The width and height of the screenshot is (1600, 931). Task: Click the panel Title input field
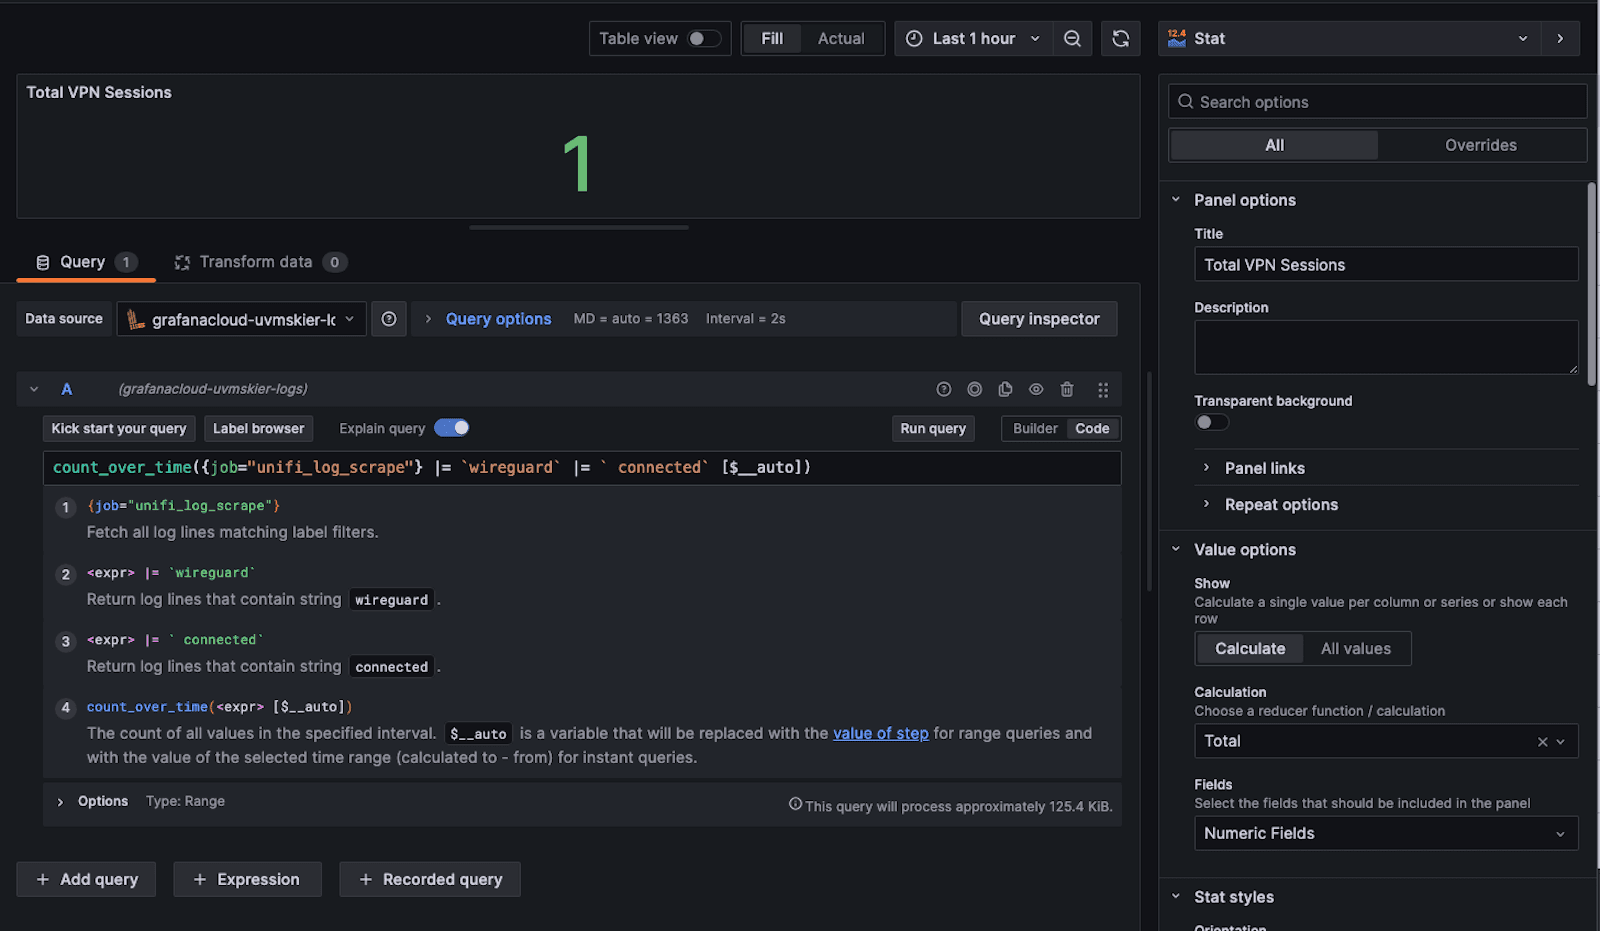[x=1386, y=265]
